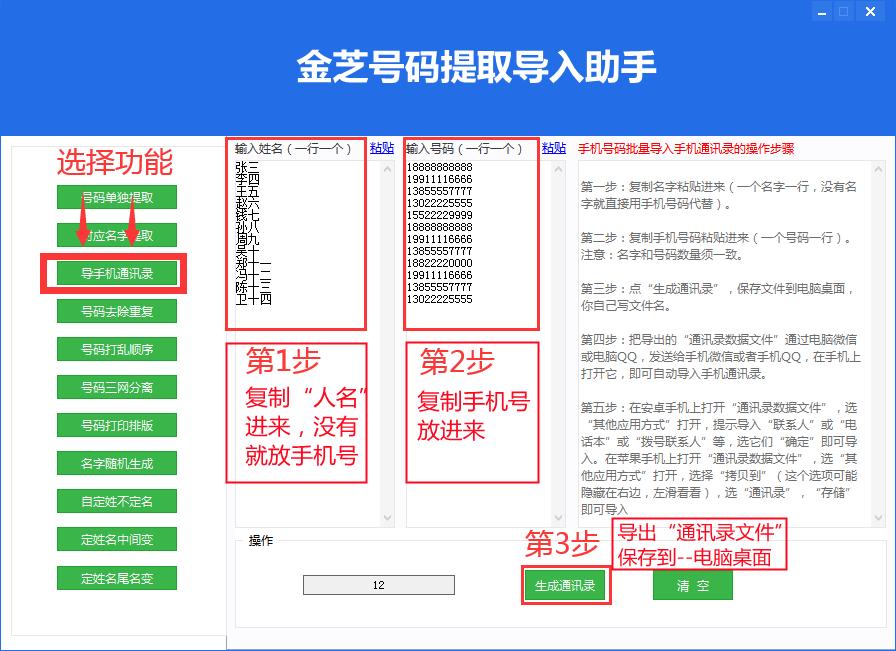Select the 对应名字提取 function
Viewport: 896px width, 651px height.
(116, 234)
